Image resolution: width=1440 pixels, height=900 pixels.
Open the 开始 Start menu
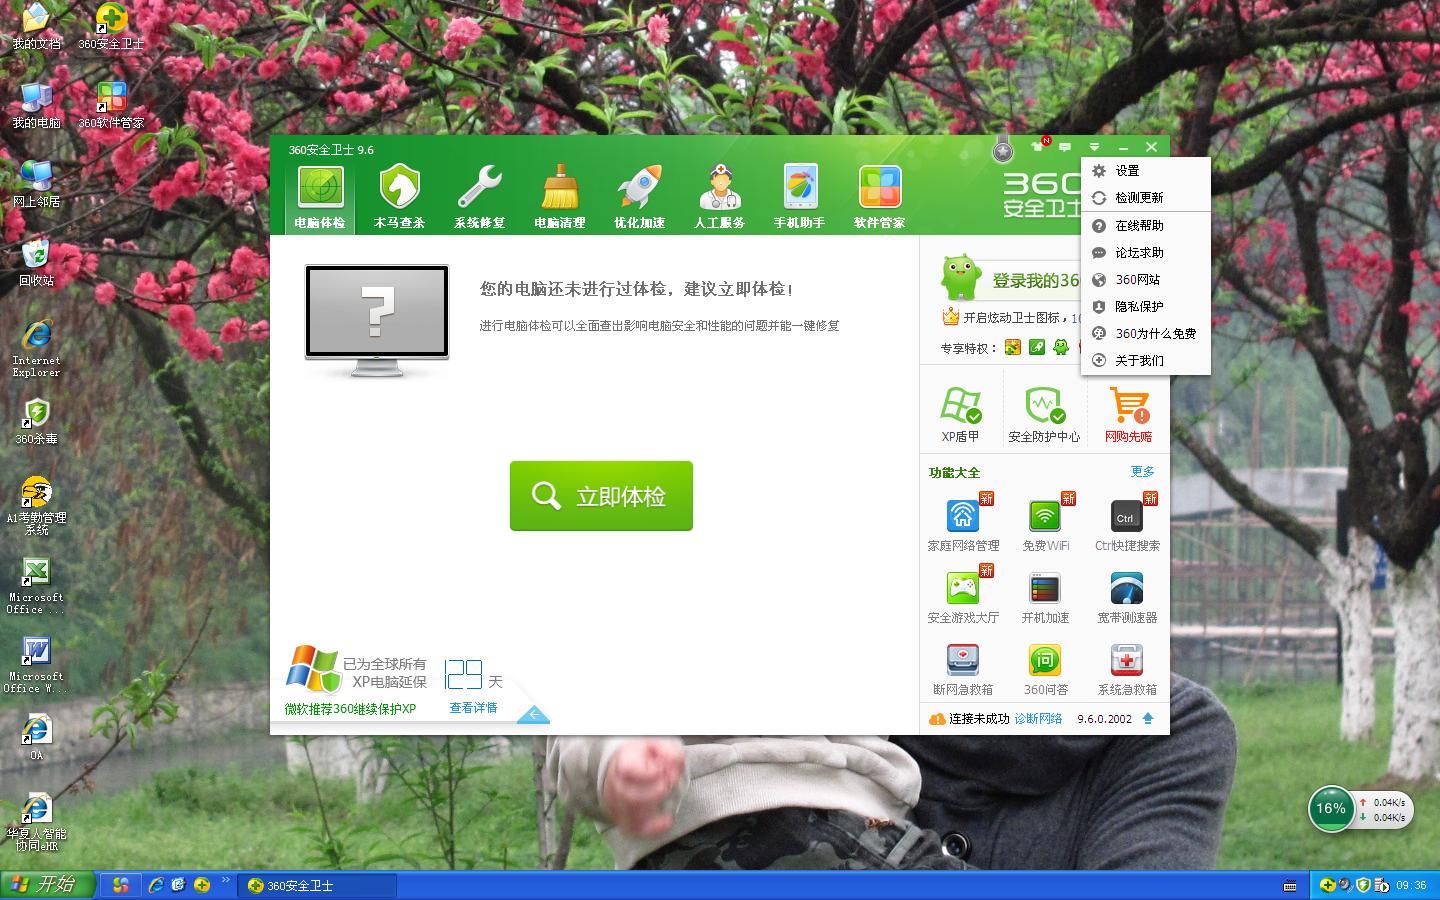[47, 885]
